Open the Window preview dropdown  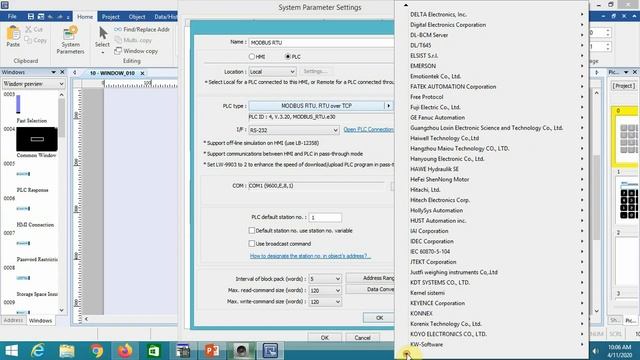click(33, 84)
